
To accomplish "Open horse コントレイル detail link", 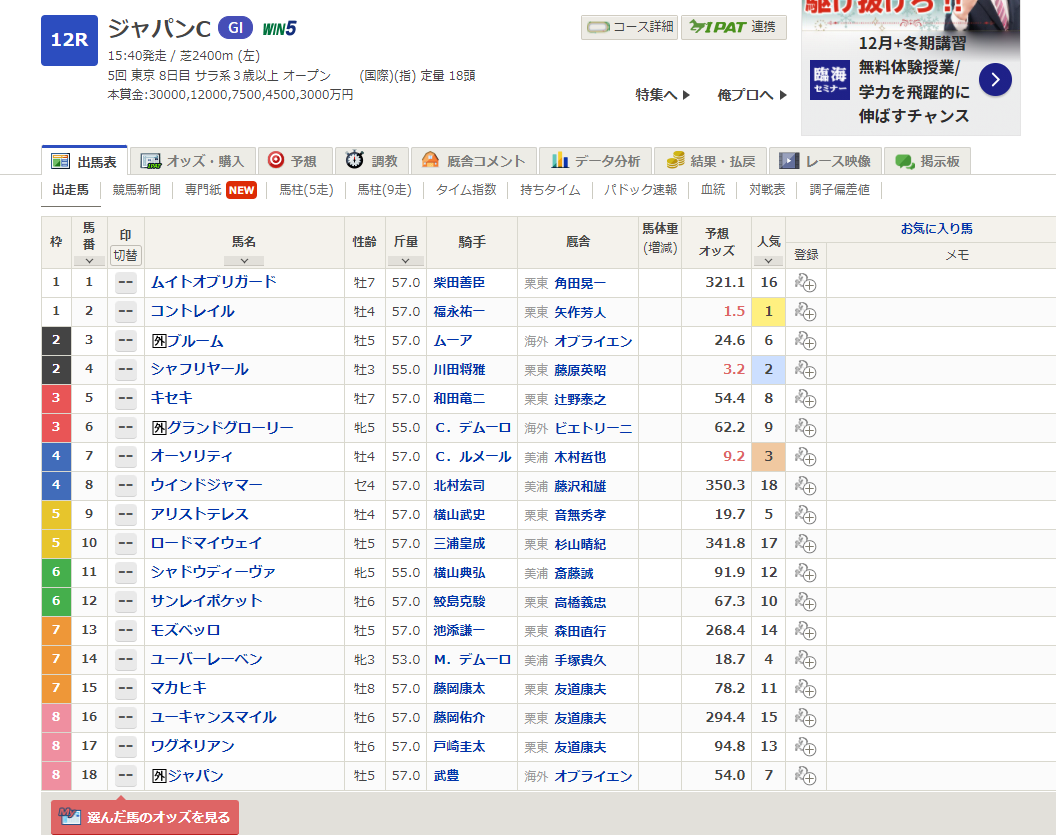I will pos(193,311).
